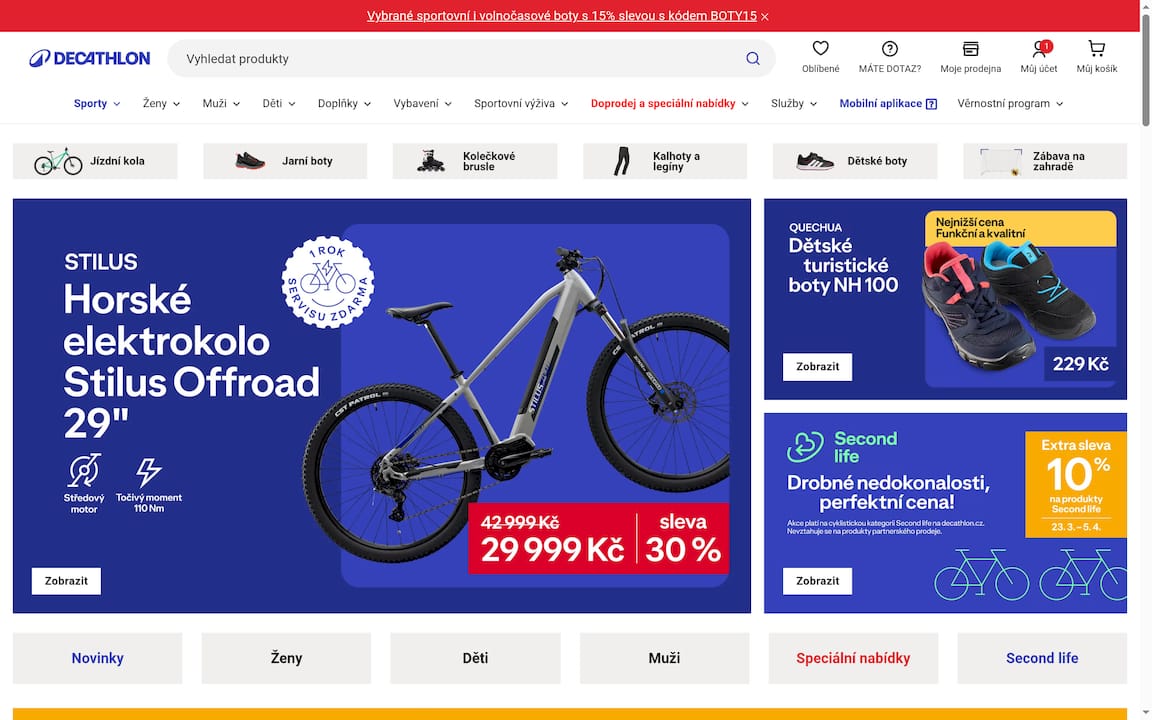Click Zobrazit on Stilus Offroad banner
Screen dimensions: 1152x720
click(x=66, y=581)
